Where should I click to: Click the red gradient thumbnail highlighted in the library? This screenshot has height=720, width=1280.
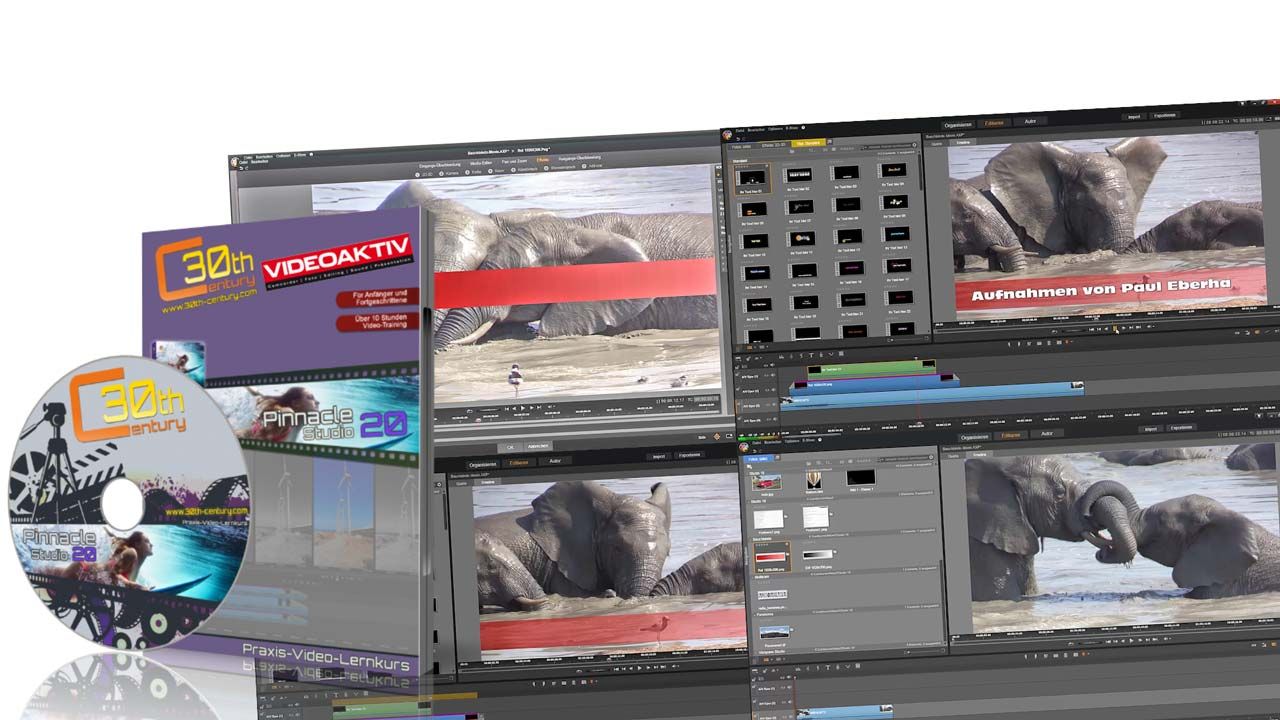click(x=771, y=557)
